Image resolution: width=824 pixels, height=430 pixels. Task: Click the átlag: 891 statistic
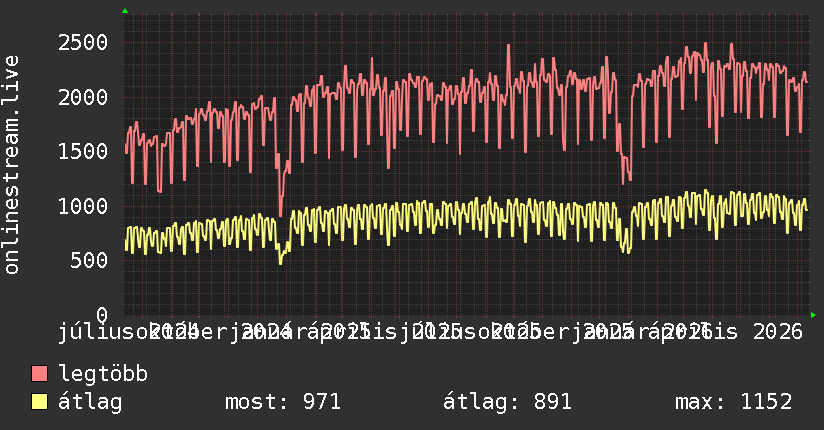point(507,402)
